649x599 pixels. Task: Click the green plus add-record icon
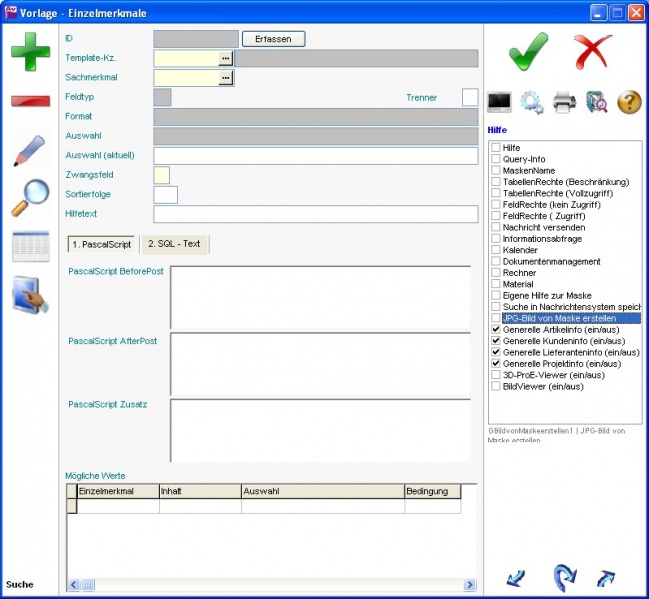click(30, 52)
